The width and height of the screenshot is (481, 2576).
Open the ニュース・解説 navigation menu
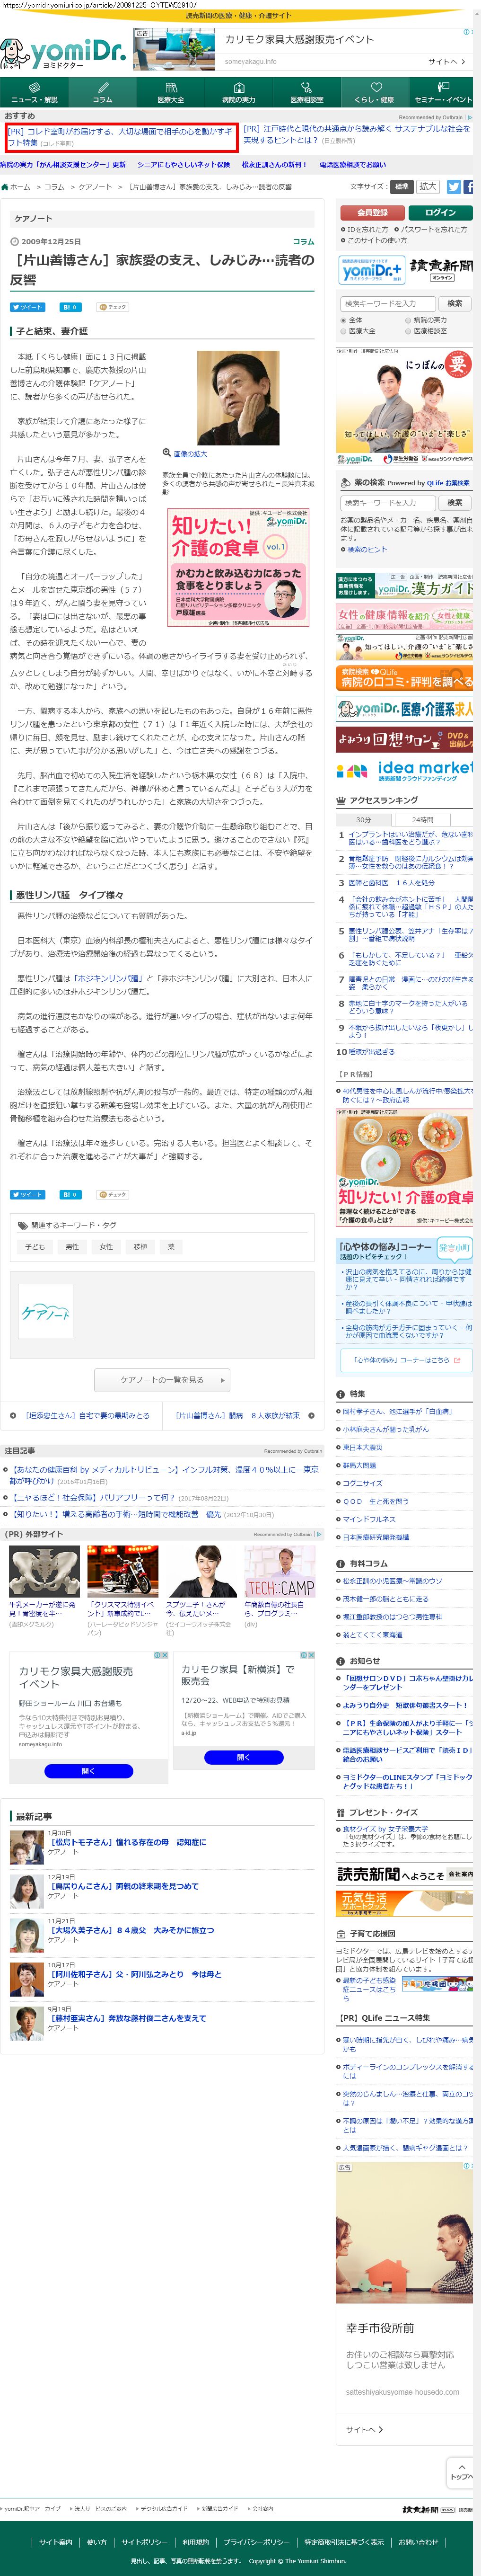pos(34,93)
